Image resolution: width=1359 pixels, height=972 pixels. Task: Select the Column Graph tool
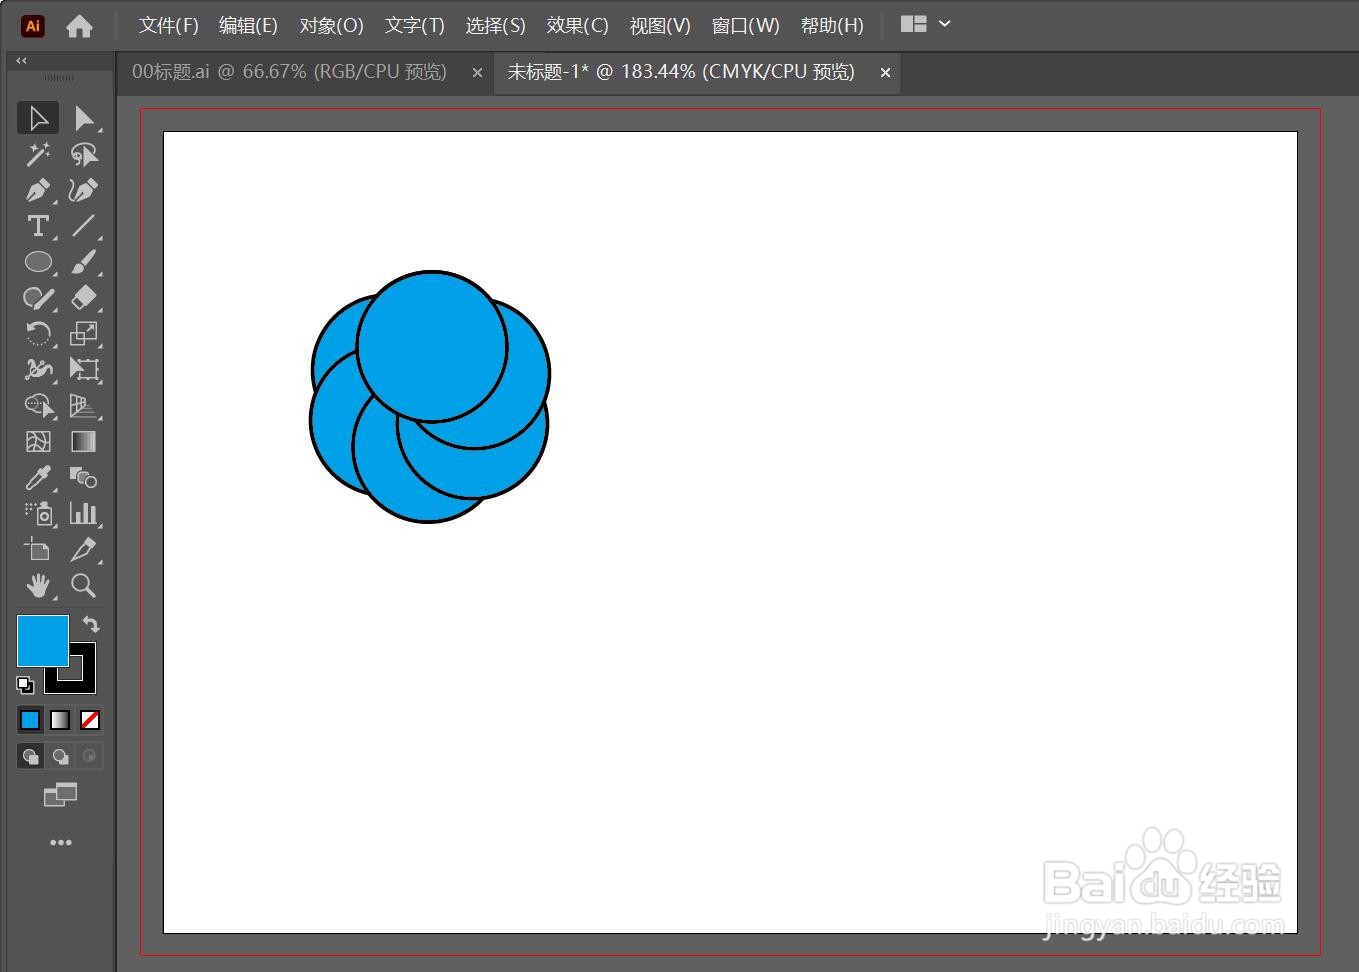84,514
